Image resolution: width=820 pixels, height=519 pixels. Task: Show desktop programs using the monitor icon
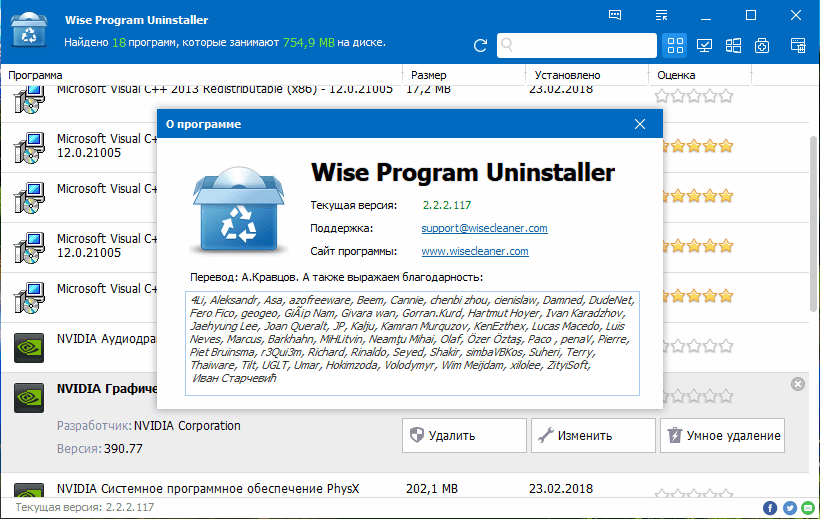coord(705,45)
